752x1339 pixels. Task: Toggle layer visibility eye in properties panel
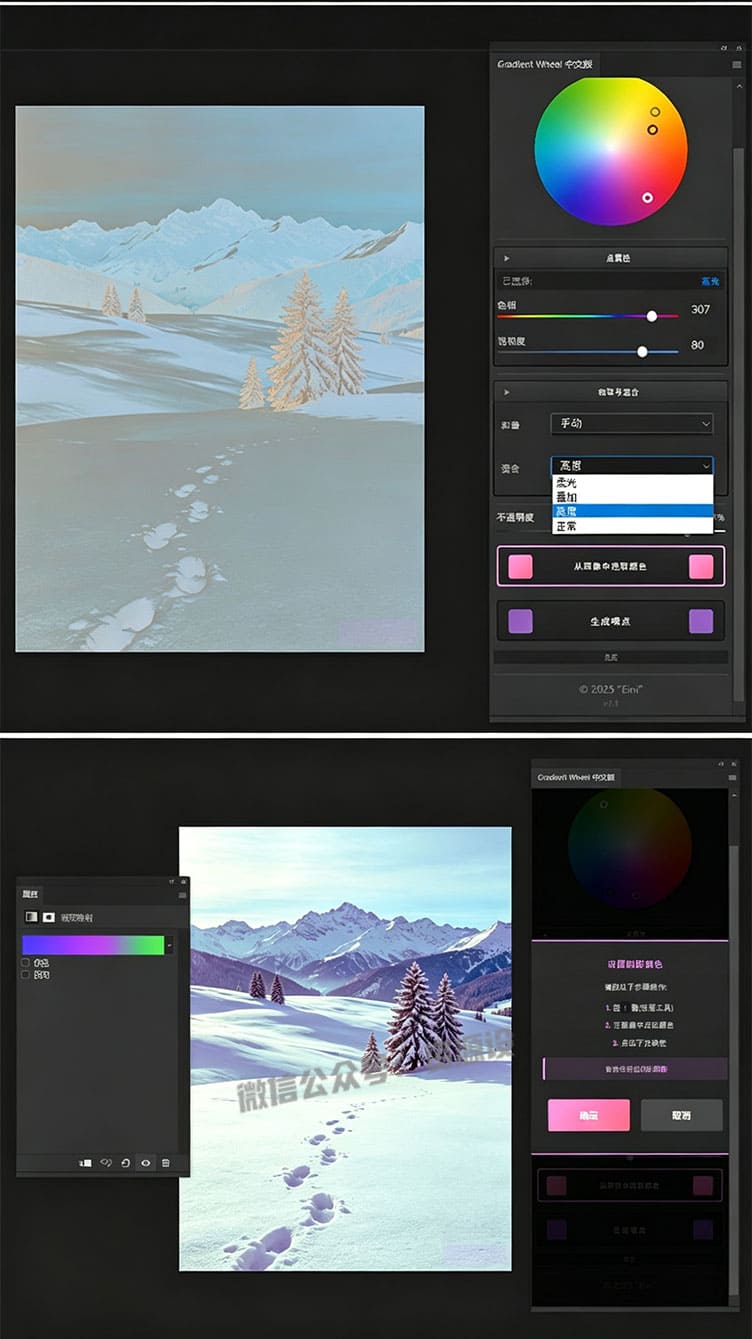[146, 1163]
